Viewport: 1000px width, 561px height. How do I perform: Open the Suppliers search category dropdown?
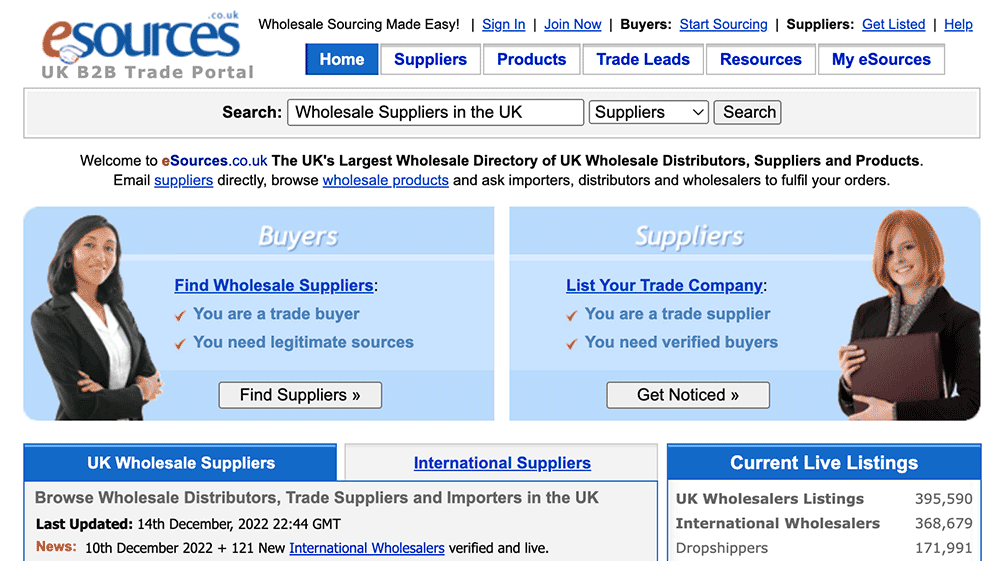649,112
